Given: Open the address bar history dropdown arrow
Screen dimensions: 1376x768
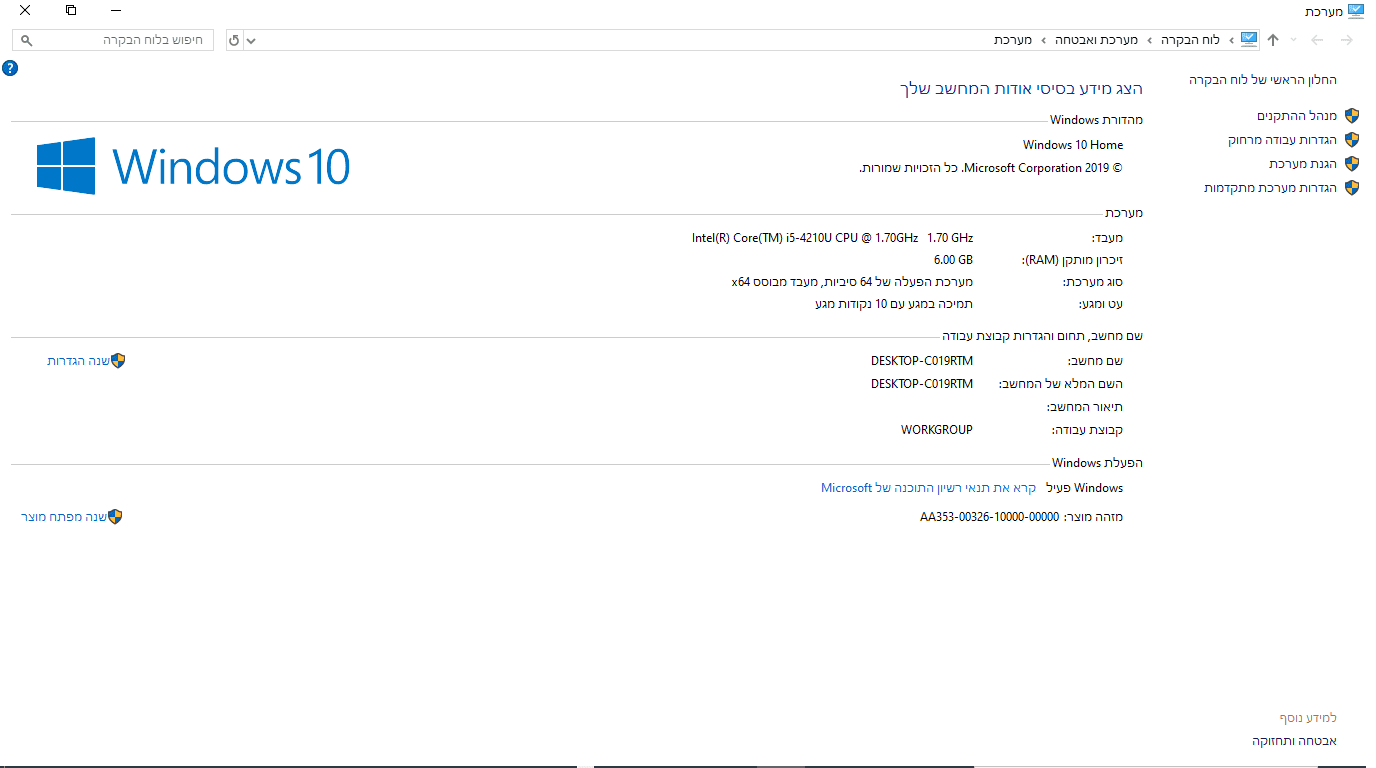Looking at the screenshot, I should pos(251,40).
